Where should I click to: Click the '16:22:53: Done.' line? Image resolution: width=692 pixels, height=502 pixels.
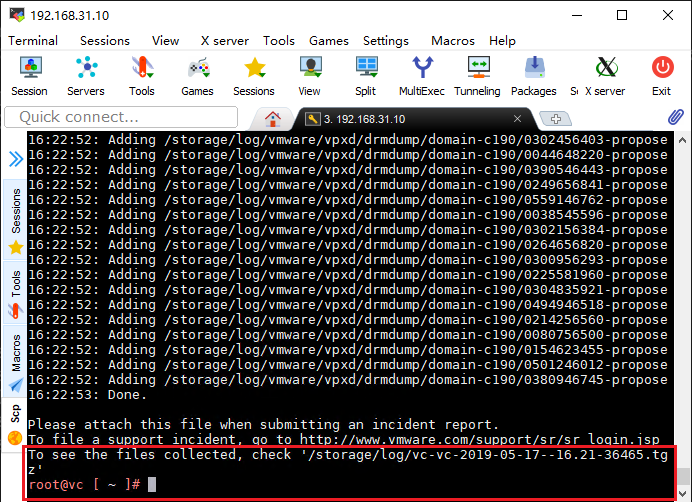(x=87, y=395)
